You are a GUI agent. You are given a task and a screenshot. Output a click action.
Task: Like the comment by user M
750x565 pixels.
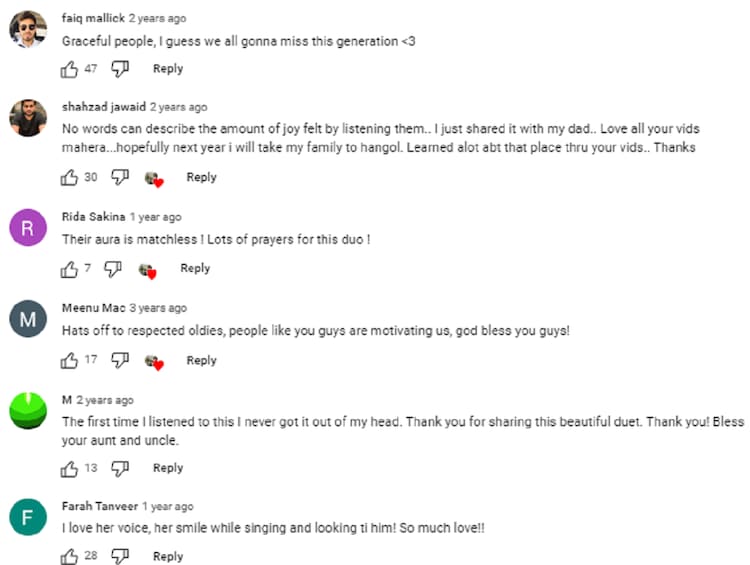click(x=69, y=468)
